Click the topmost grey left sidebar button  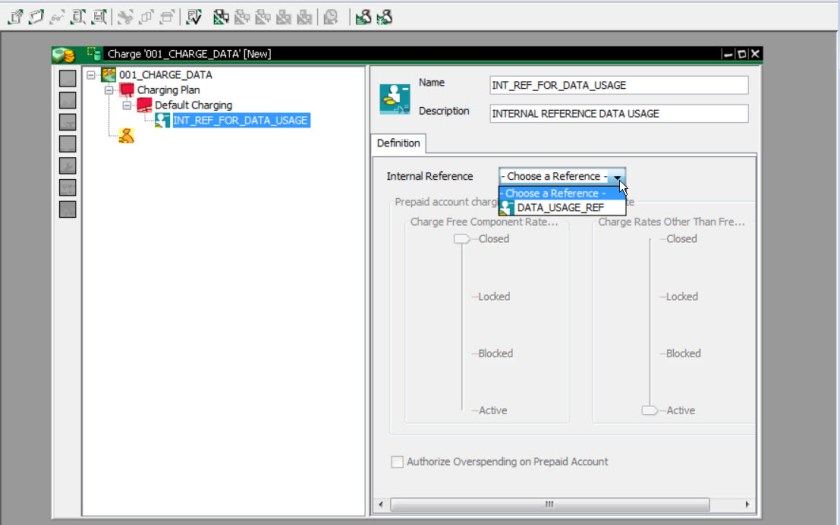click(x=68, y=78)
